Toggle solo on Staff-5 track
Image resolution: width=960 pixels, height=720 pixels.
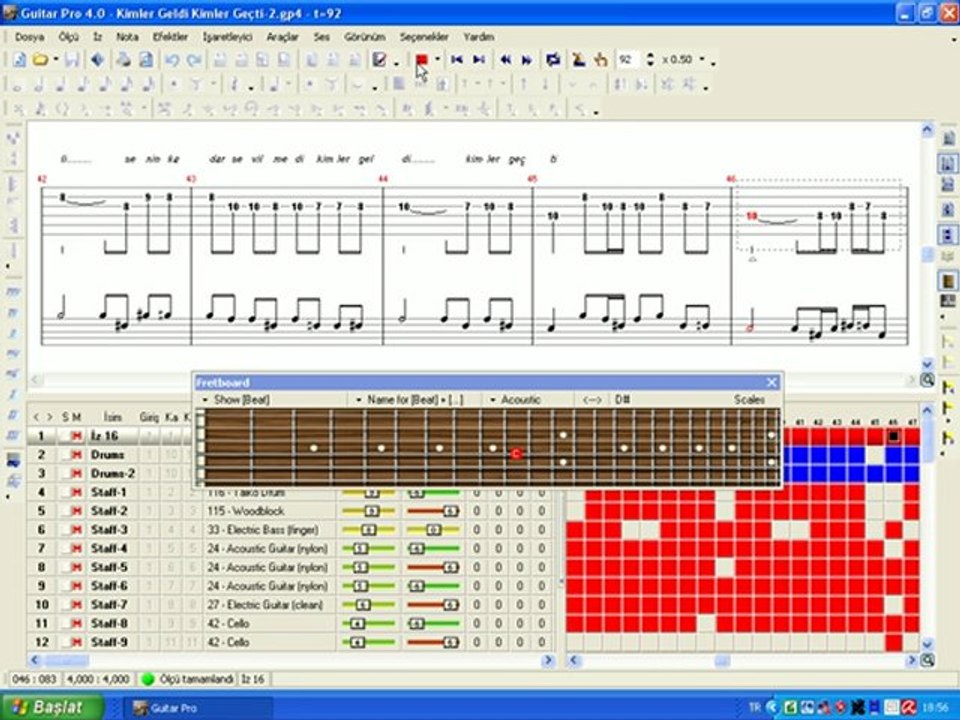(x=65, y=568)
